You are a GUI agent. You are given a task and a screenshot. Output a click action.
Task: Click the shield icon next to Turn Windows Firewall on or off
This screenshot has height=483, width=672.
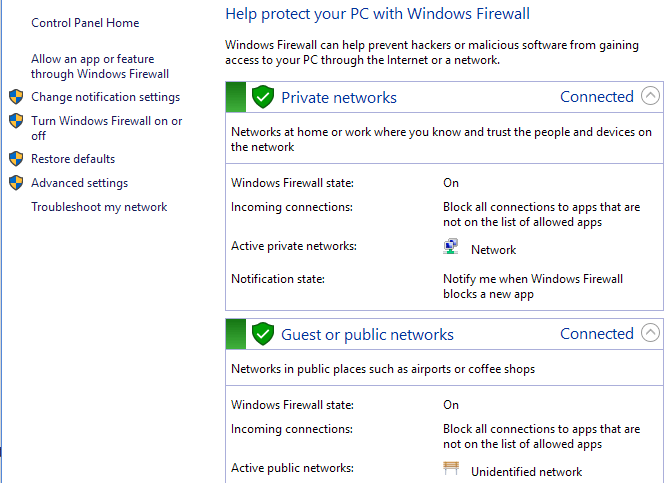click(x=15, y=121)
